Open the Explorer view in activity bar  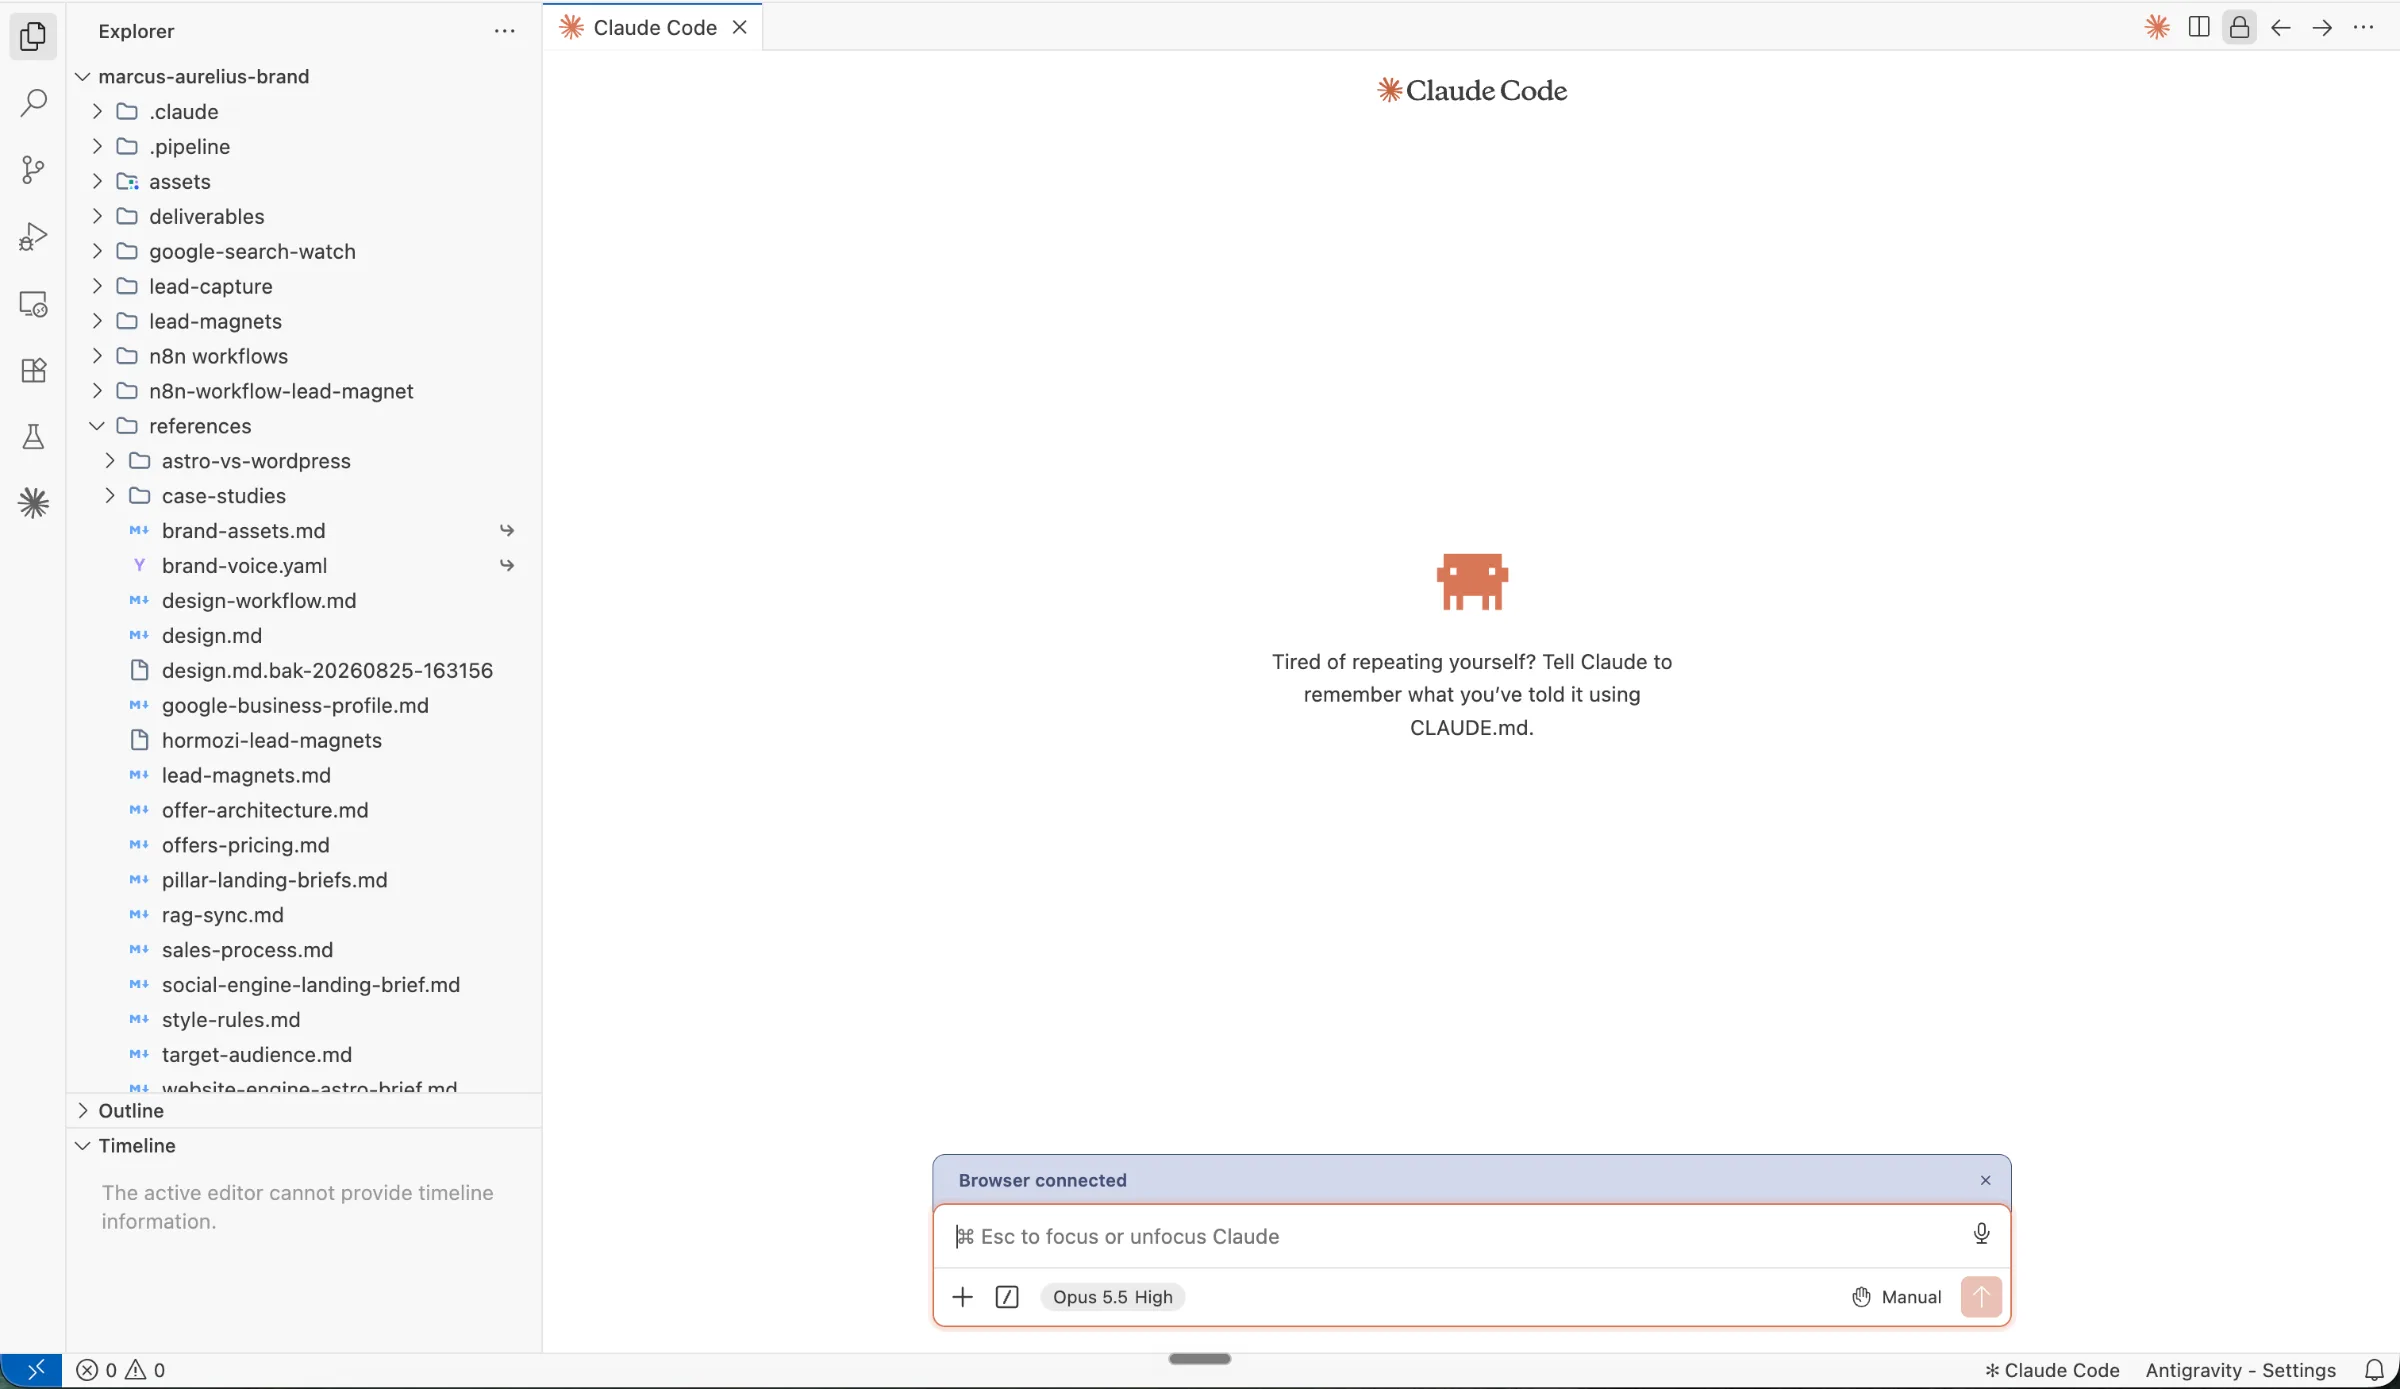point(33,37)
